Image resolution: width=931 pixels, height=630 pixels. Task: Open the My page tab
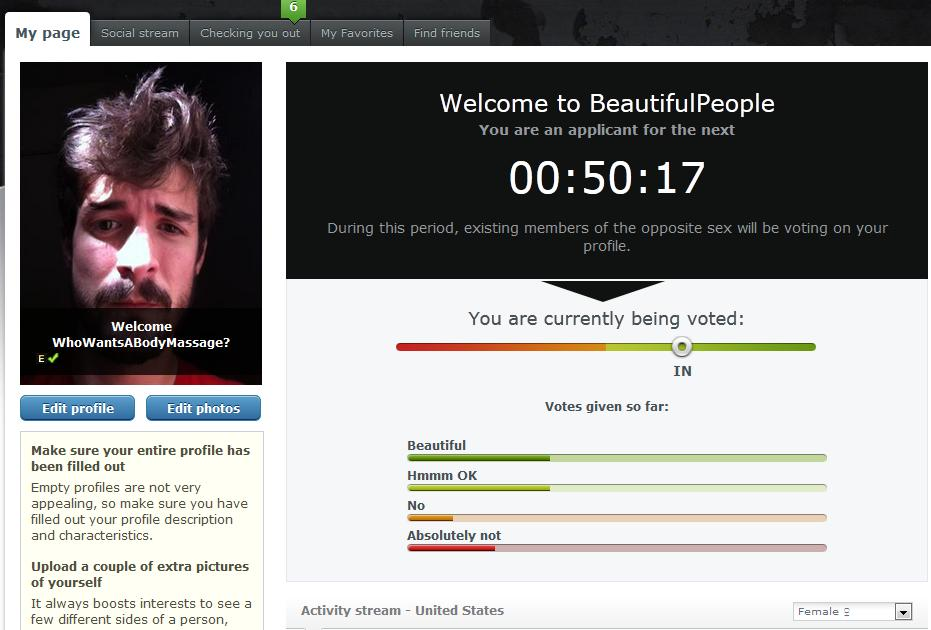48,31
